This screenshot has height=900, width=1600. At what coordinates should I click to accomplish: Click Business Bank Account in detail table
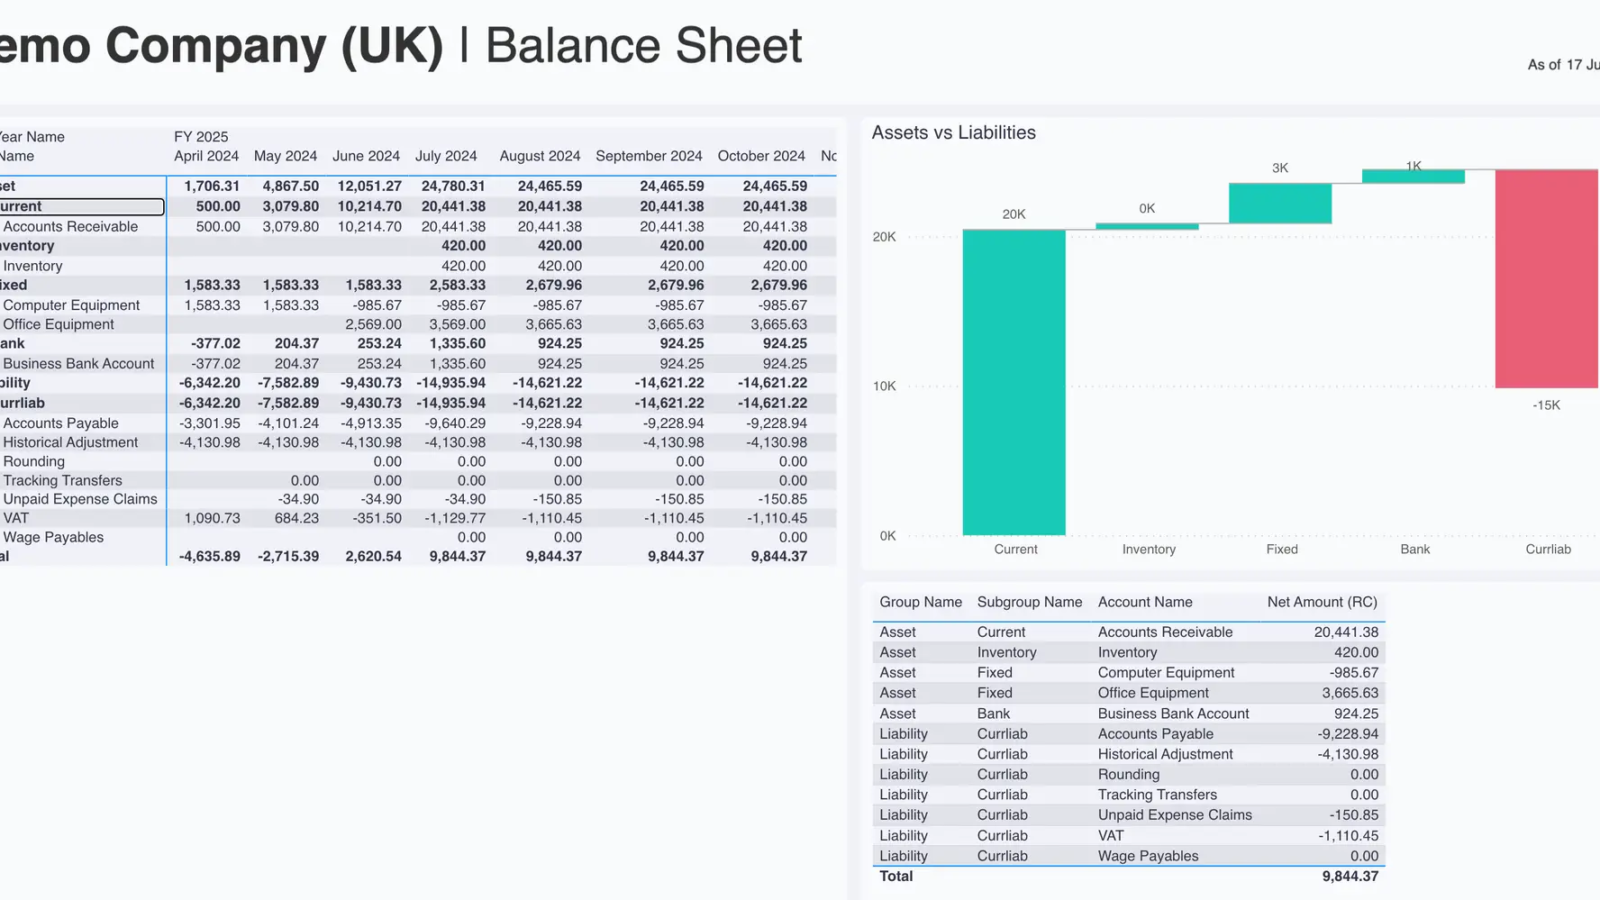1173,714
